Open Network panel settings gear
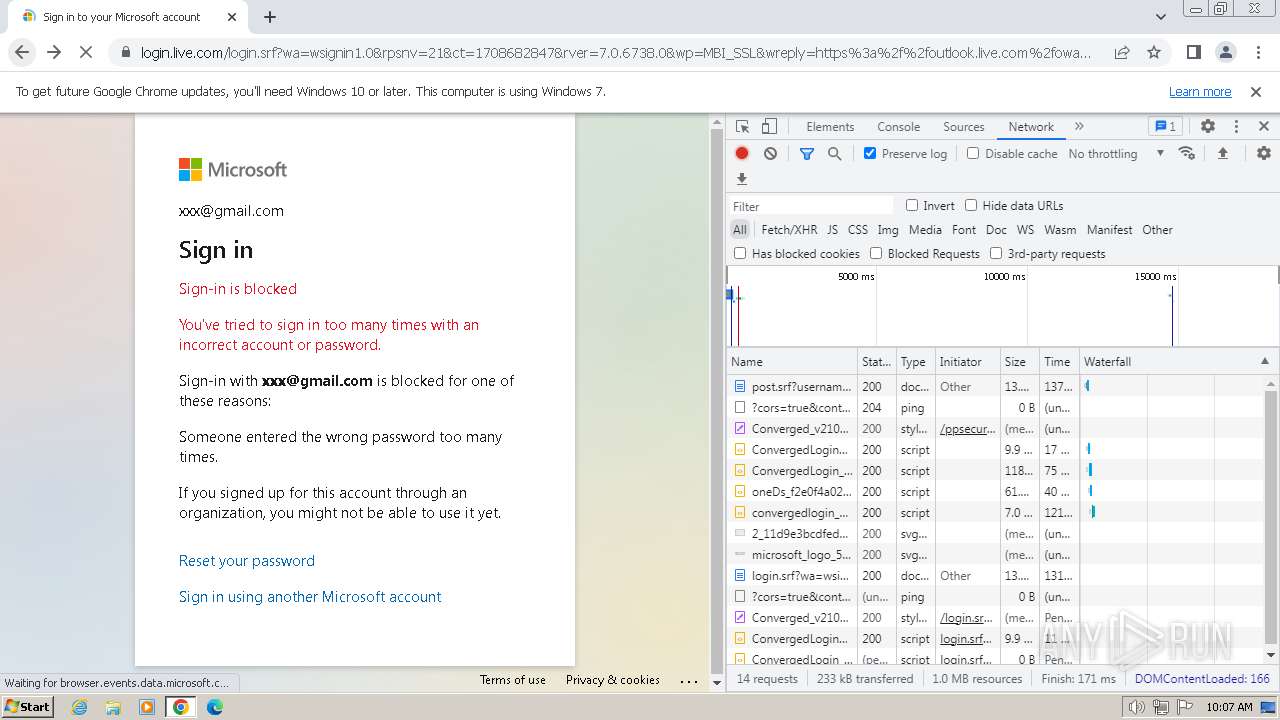 (x=1264, y=154)
